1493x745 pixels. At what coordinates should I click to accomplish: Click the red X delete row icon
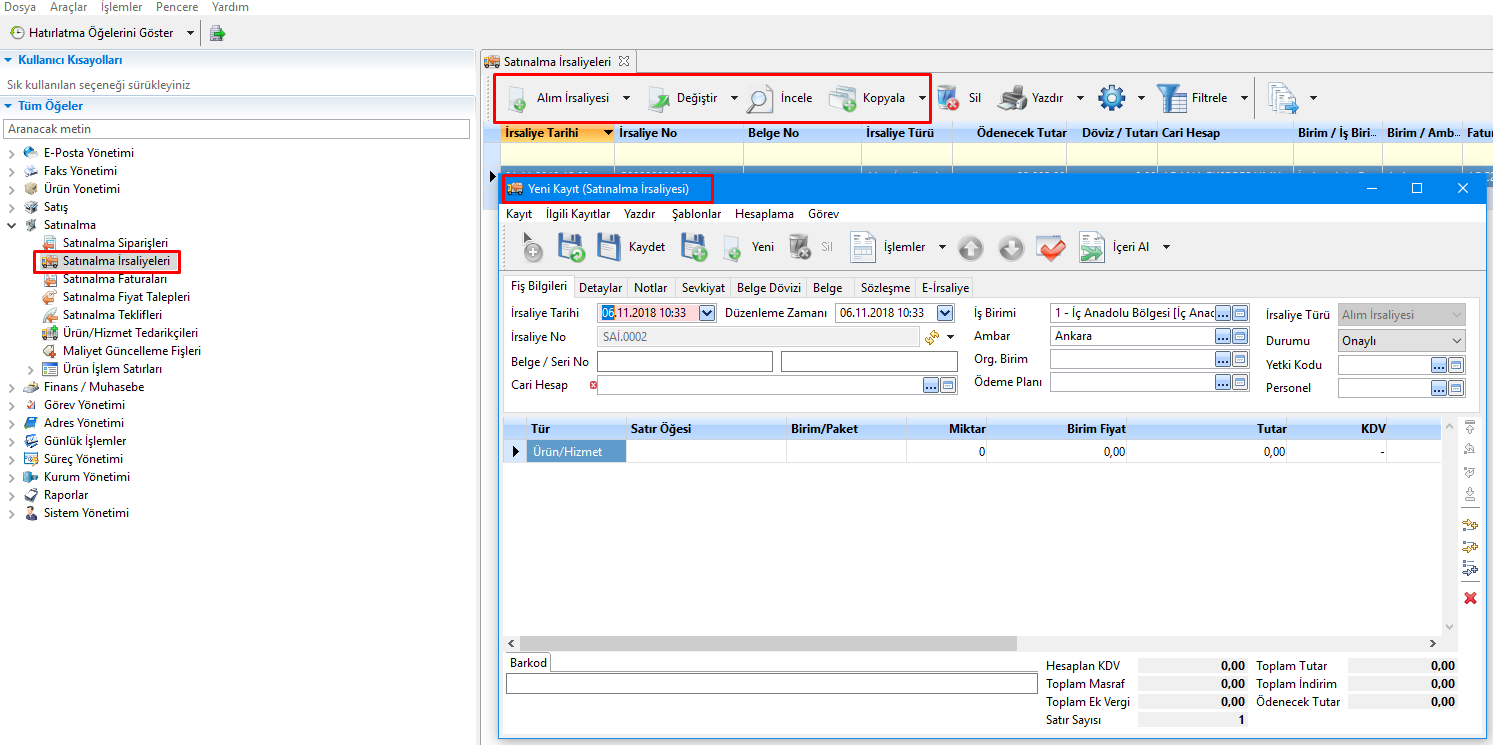(x=1470, y=598)
